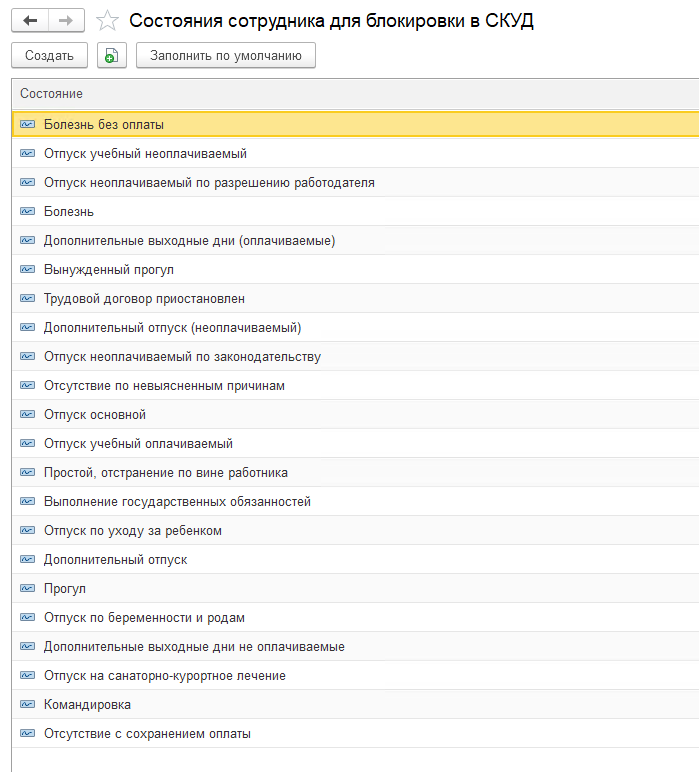Screen dimensions: 699x772
Task: Click the copy-create document icon button
Action: click(112, 56)
